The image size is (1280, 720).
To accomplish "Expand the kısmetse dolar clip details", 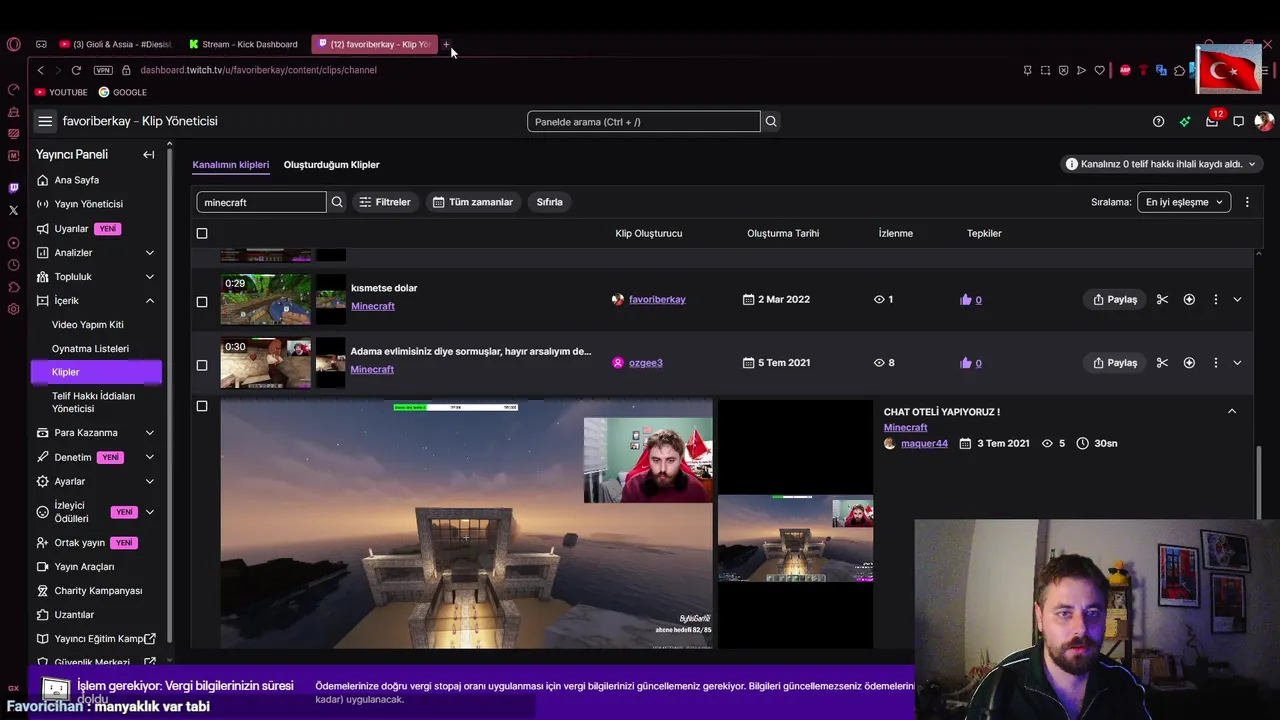I will click(1237, 299).
